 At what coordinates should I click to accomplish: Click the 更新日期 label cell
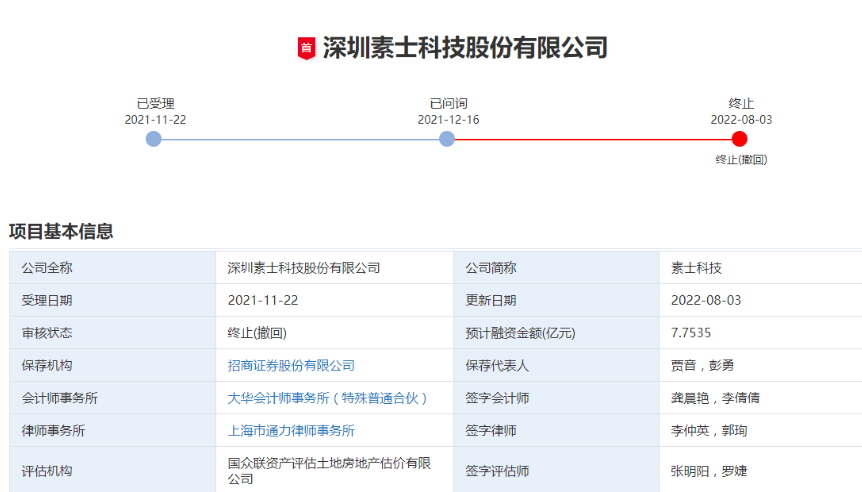pyautogui.click(x=556, y=300)
